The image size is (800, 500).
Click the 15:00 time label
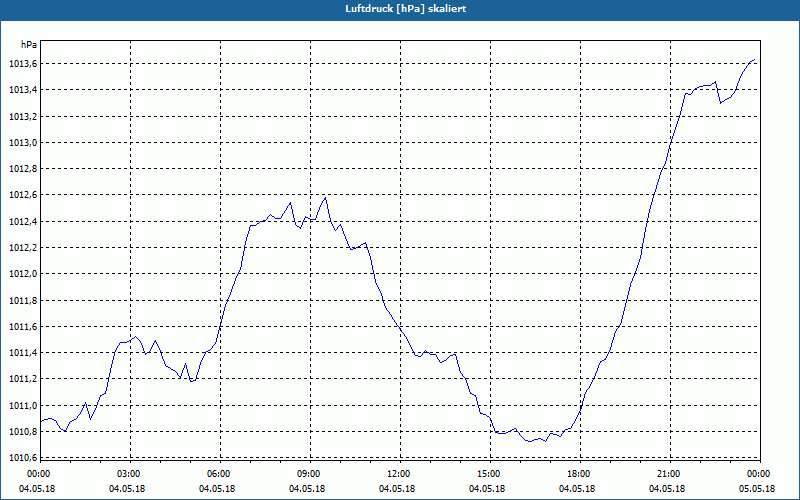pyautogui.click(x=490, y=474)
